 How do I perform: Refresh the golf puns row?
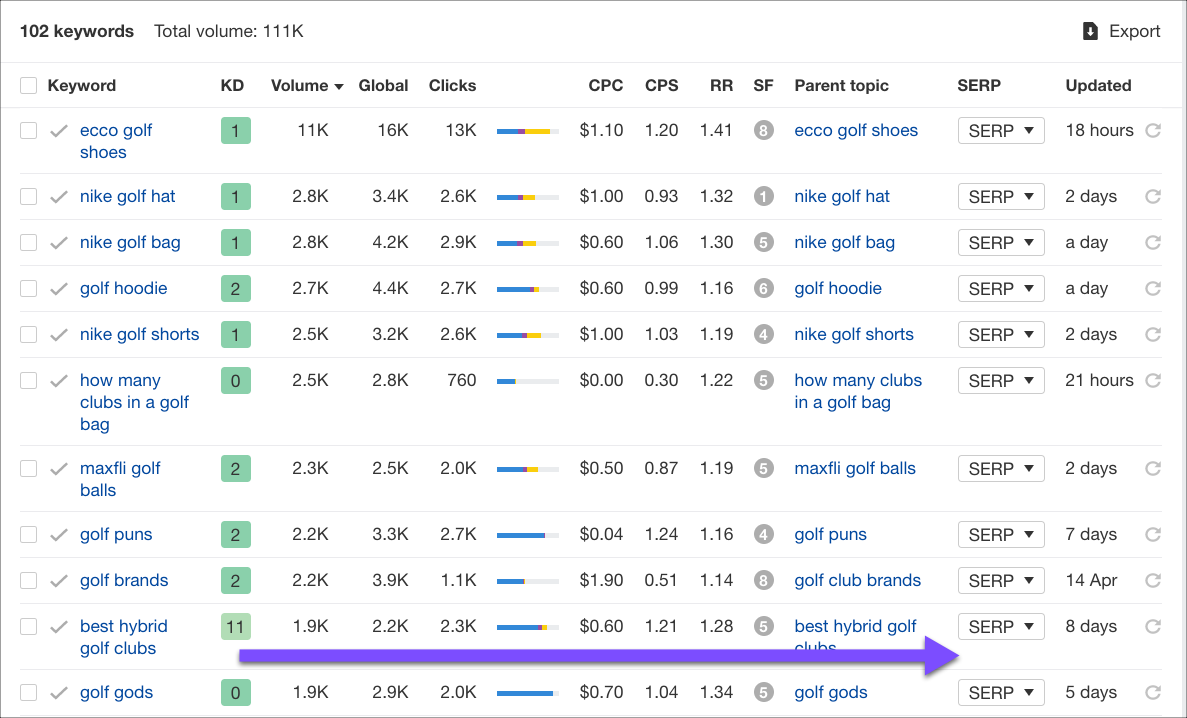coord(1153,534)
